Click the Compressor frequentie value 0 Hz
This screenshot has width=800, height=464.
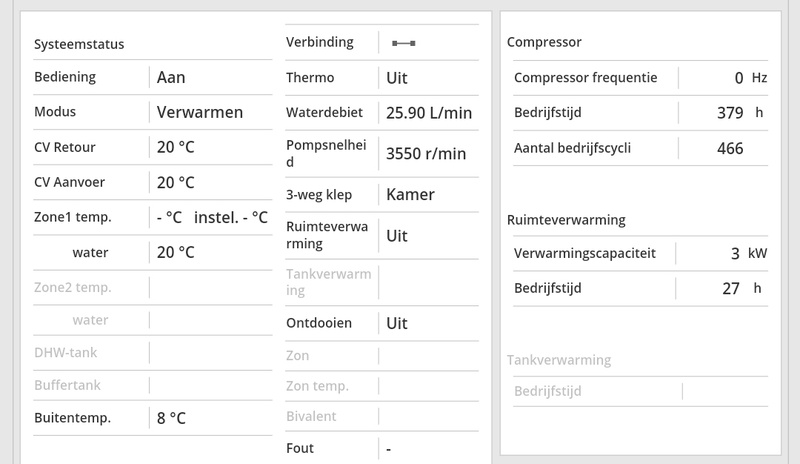(x=750, y=77)
